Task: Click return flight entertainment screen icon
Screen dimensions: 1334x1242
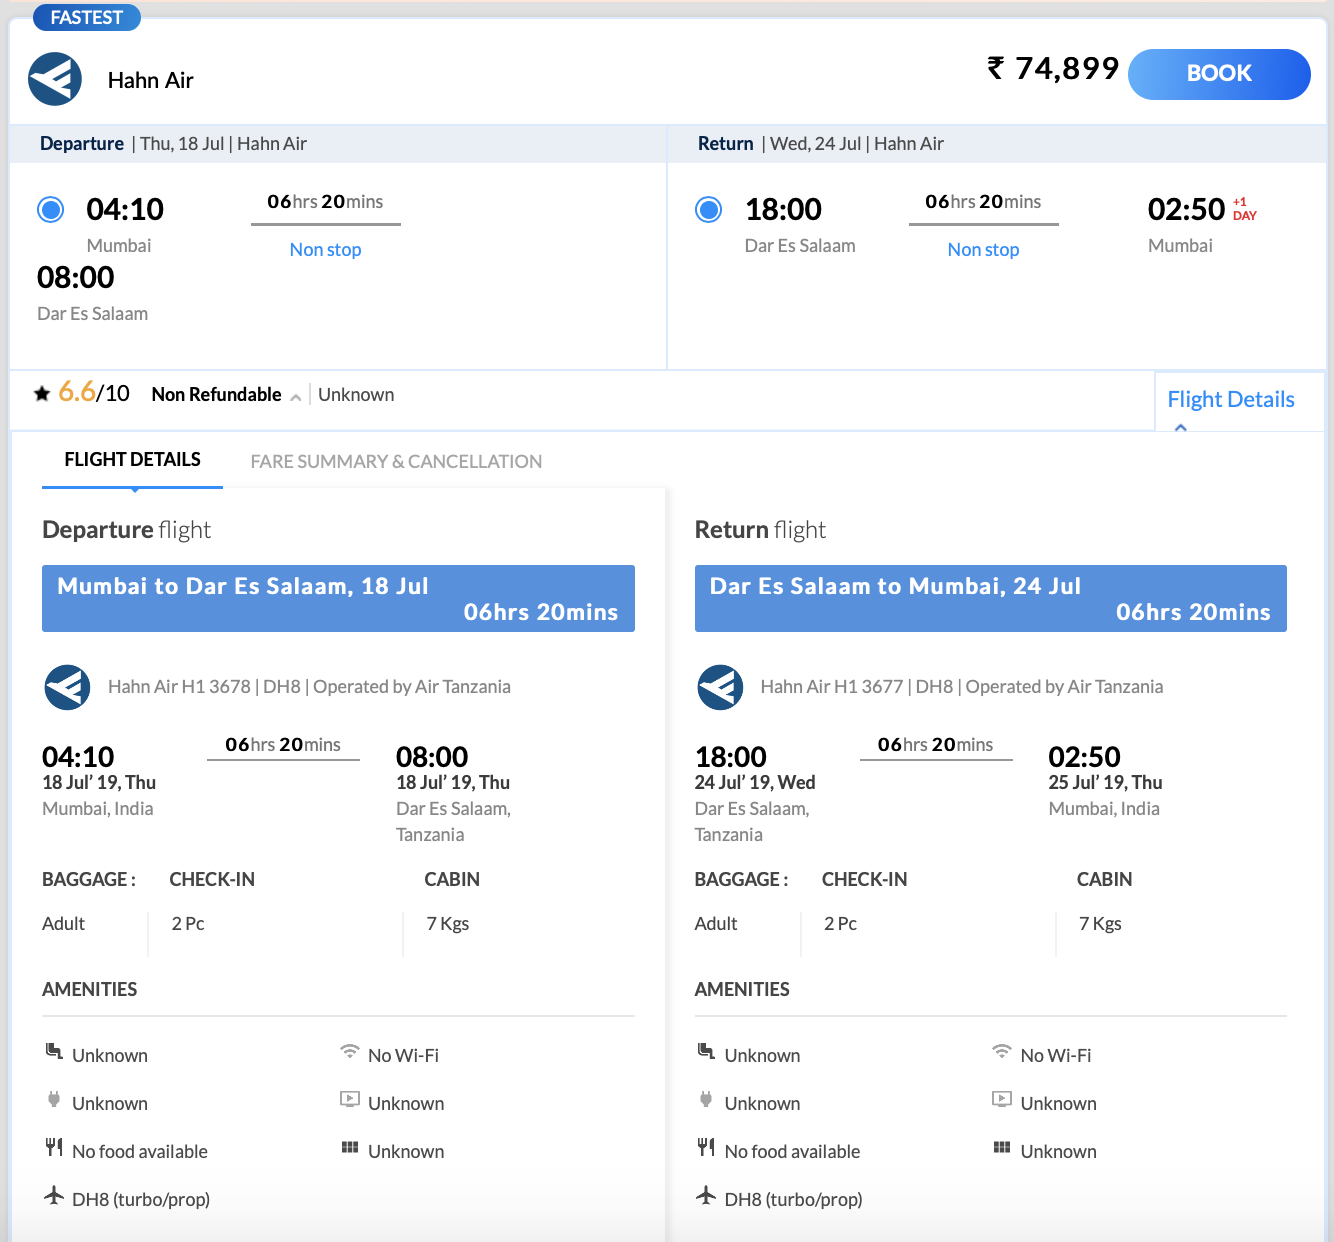Action: 1002,1099
